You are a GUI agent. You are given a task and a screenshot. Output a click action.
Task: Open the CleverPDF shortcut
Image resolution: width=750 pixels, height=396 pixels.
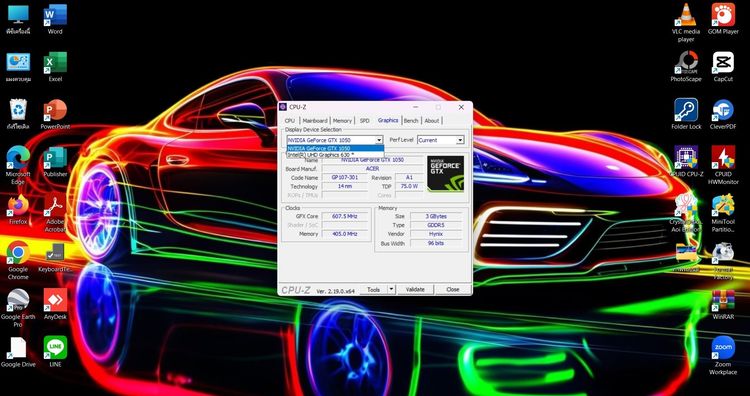pos(723,114)
